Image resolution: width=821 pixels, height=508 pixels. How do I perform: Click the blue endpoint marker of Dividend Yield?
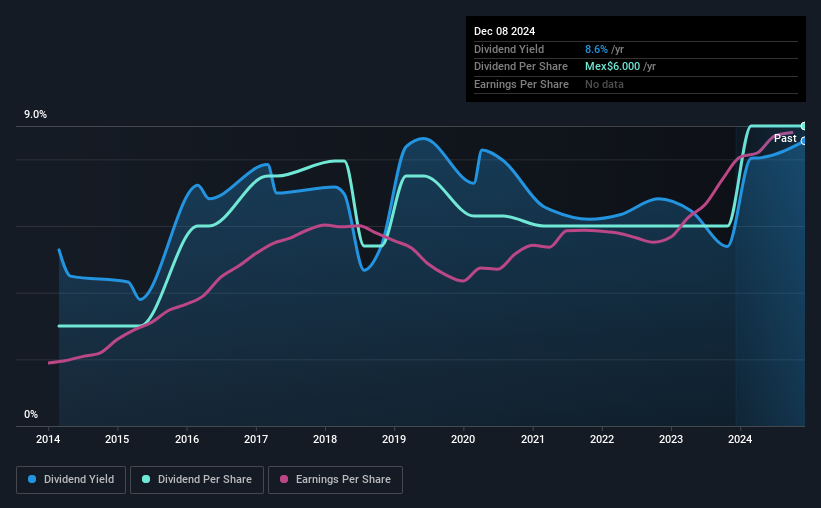[804, 141]
